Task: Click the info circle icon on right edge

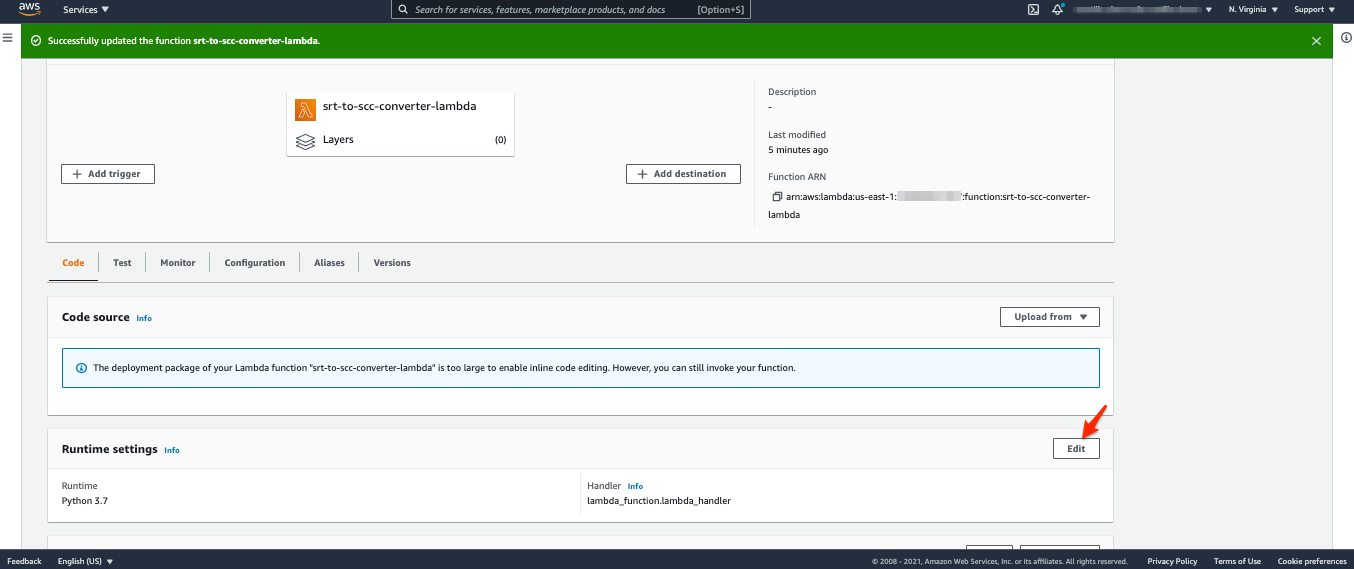Action: click(x=1345, y=38)
